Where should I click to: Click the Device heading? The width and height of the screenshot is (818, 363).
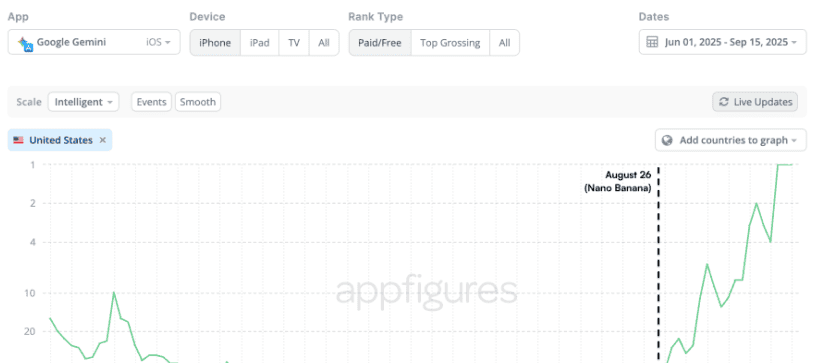pos(207,17)
